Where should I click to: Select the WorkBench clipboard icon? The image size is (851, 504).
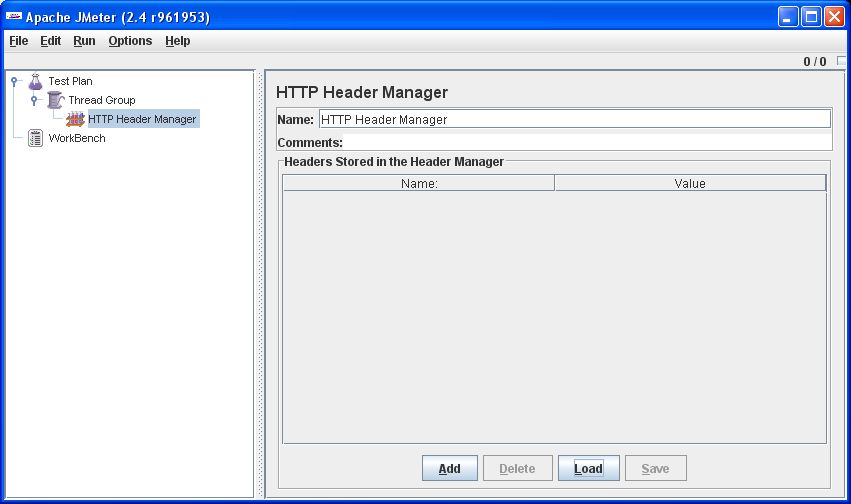36,138
